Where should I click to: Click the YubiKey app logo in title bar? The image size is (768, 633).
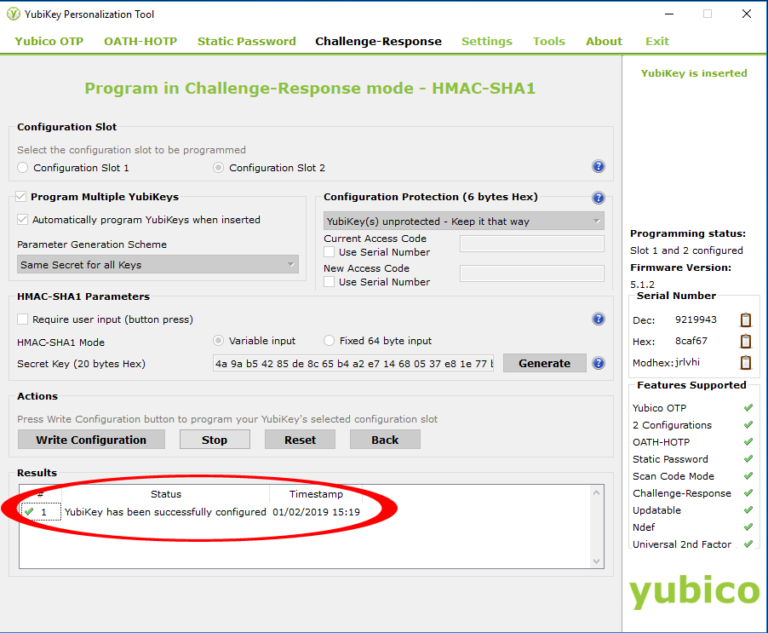(13, 14)
